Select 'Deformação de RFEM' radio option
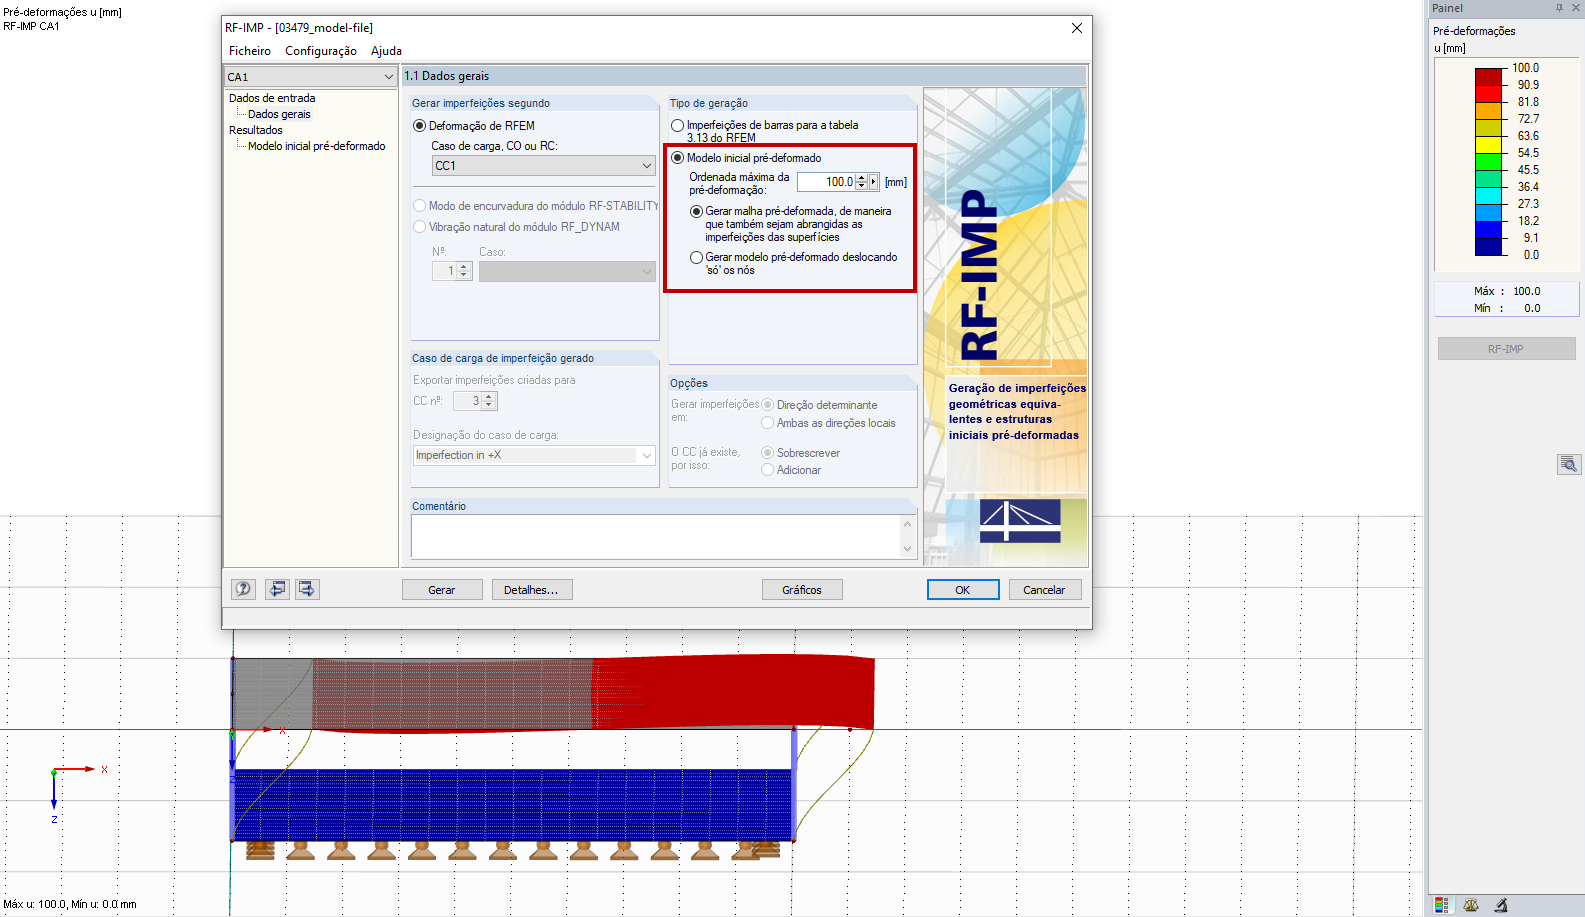This screenshot has height=917, width=1585. pyautogui.click(x=419, y=126)
